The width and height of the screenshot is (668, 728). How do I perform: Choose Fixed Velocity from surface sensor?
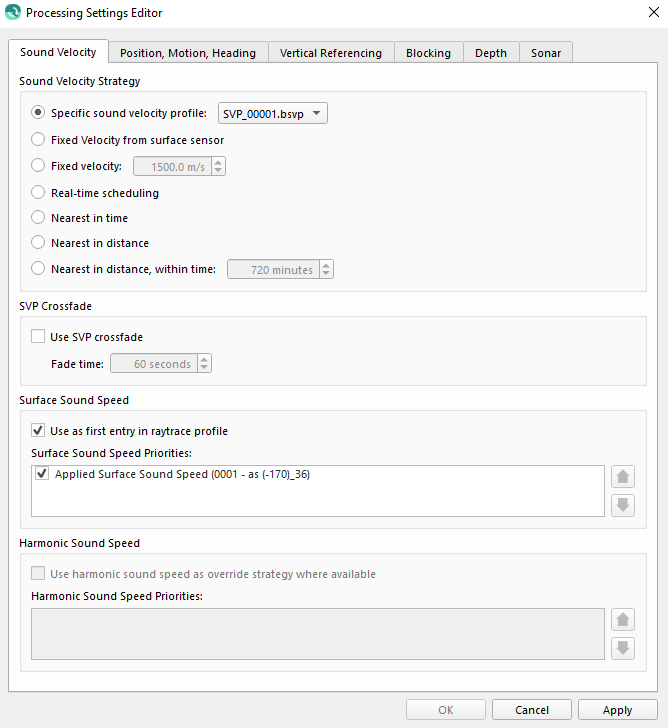click(38, 140)
